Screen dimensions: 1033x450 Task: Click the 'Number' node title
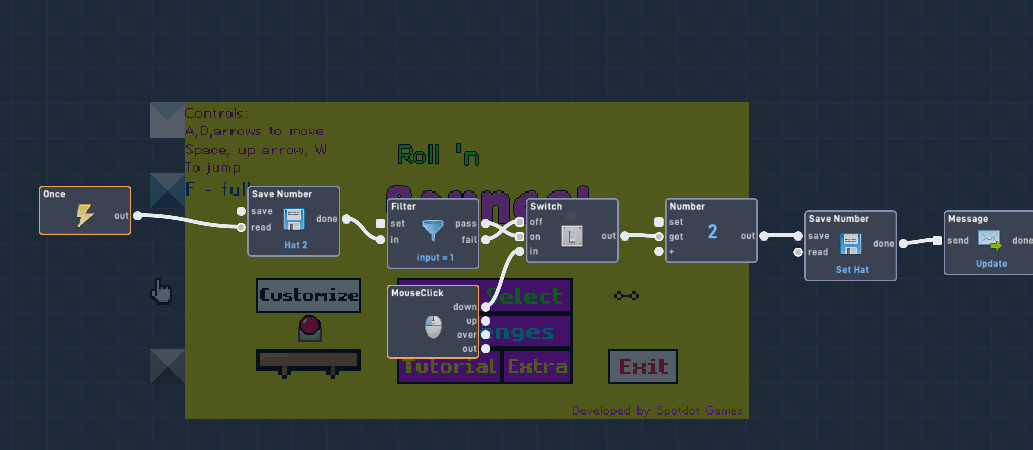pyautogui.click(x=687, y=207)
